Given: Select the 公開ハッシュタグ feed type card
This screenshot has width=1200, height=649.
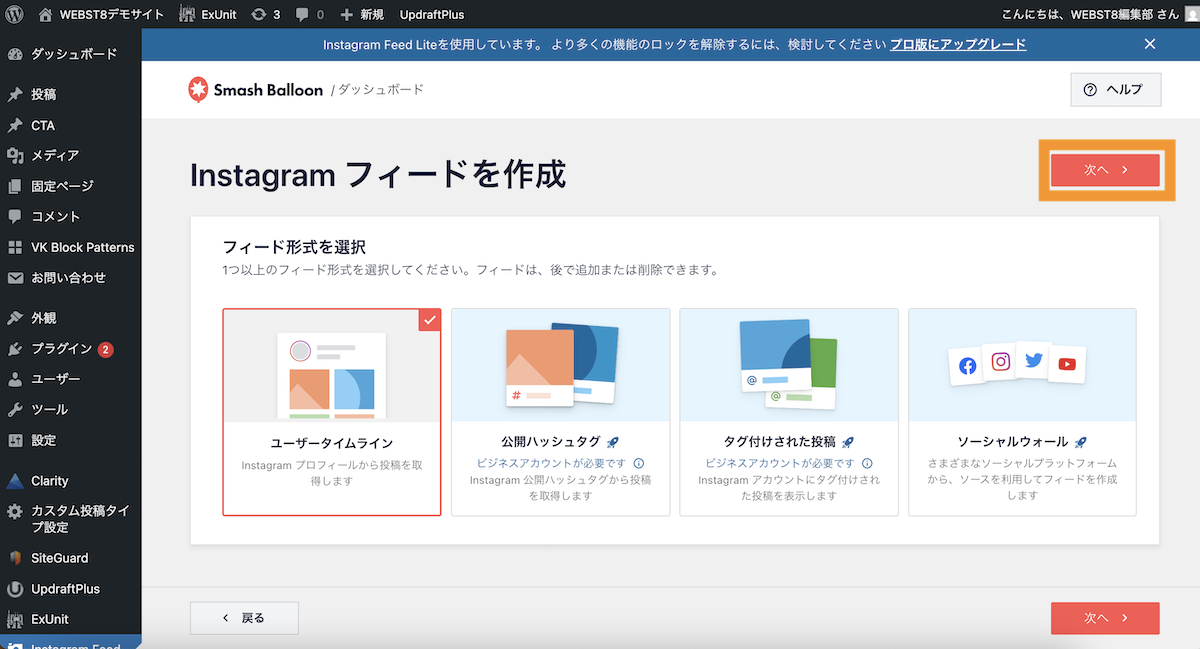Looking at the screenshot, I should point(560,411).
